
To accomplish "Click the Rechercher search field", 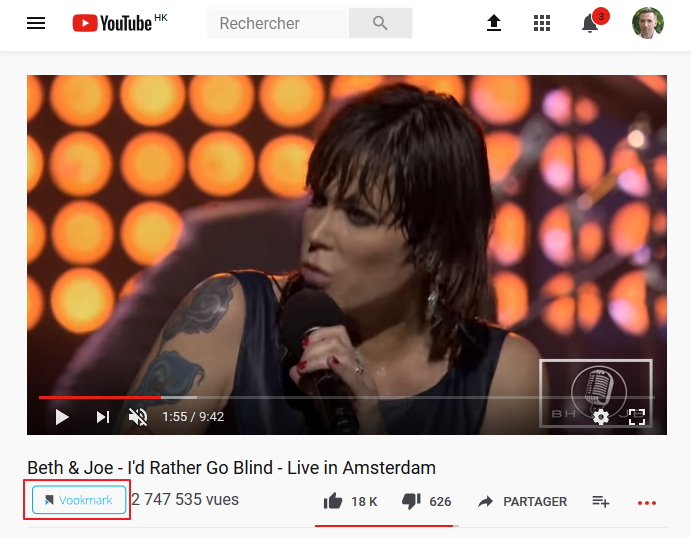I will (x=278, y=23).
